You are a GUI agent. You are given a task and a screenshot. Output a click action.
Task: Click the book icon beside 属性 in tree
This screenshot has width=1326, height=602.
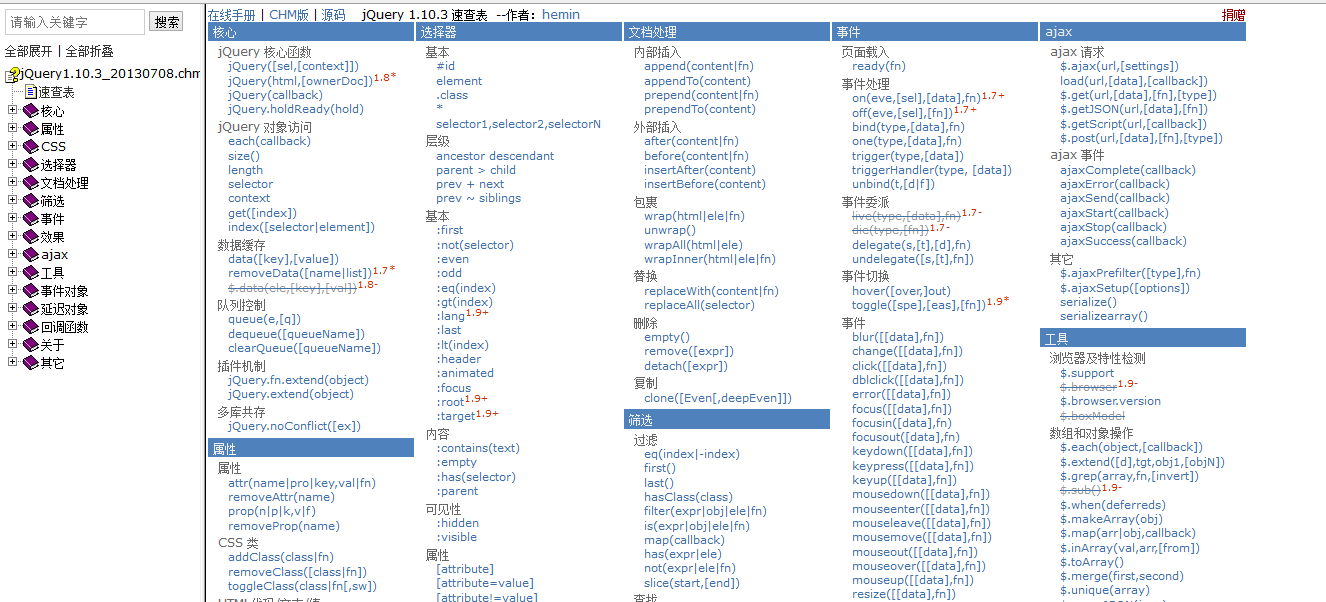point(30,129)
